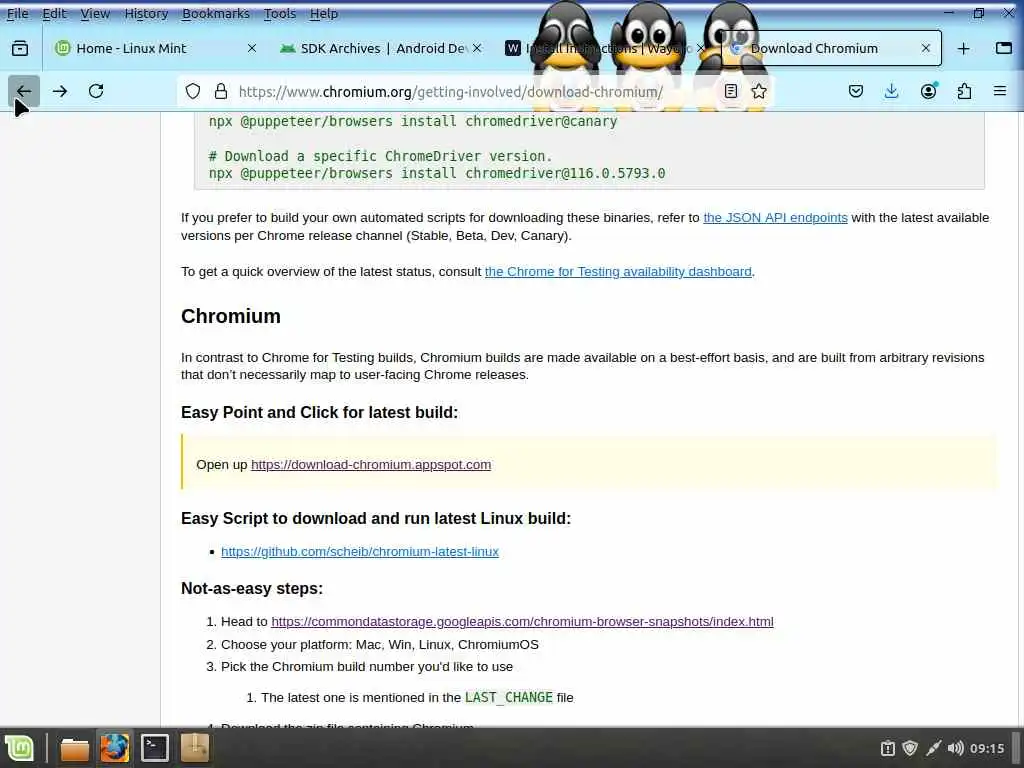Go forward one page

pyautogui.click(x=60, y=91)
